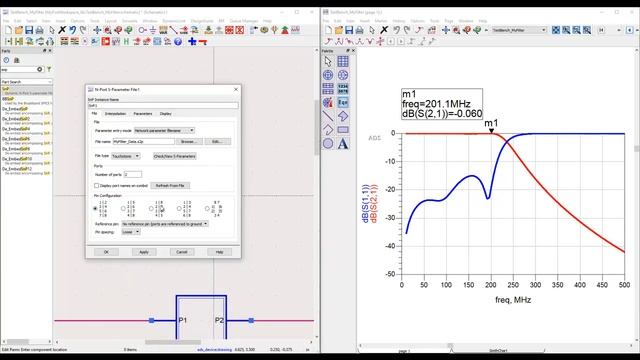
Task: Select the third pin configuration radio button
Action: coord(151,209)
